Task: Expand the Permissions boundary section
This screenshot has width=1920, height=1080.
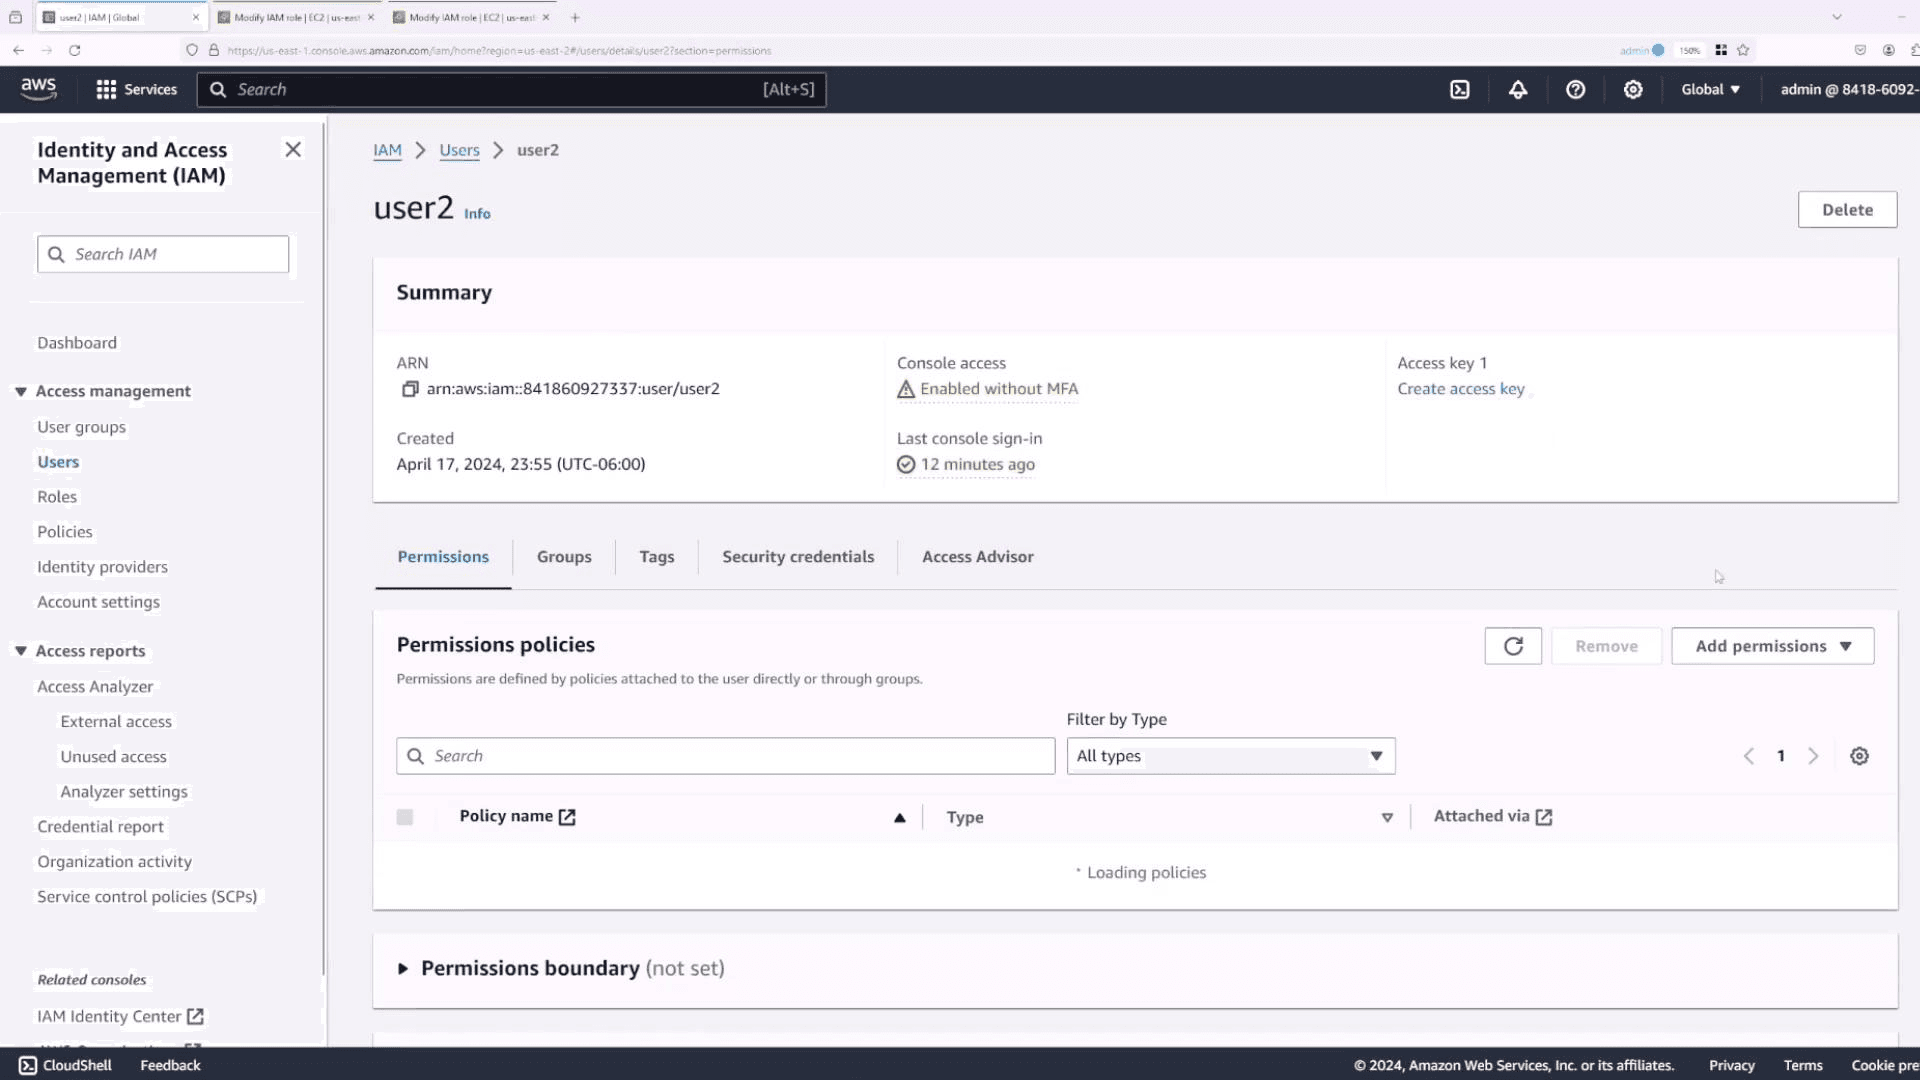Action: [403, 968]
